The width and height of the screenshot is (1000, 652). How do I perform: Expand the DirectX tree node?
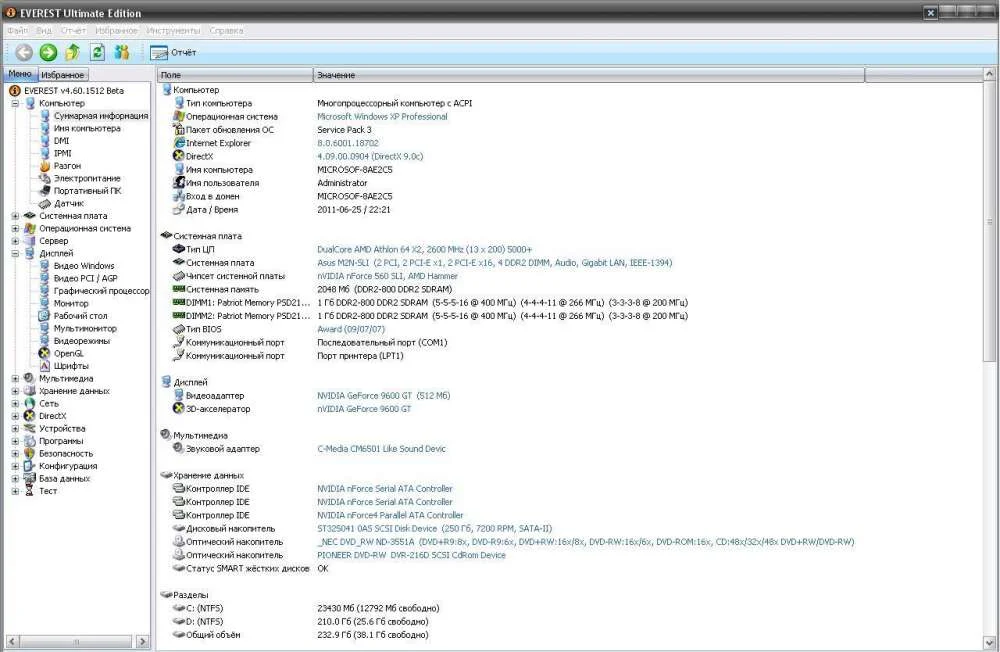[15, 416]
